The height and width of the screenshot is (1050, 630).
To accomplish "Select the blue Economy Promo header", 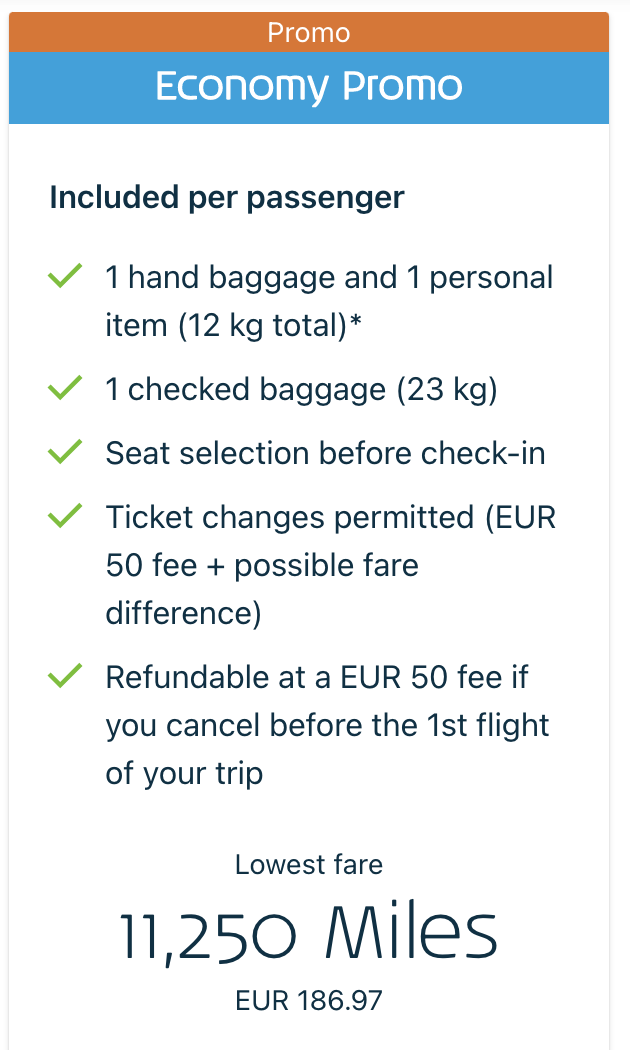I will (x=309, y=87).
